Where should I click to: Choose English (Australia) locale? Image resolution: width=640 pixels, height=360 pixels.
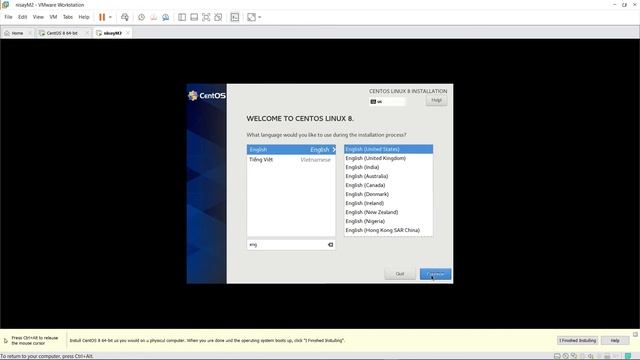tap(388, 176)
